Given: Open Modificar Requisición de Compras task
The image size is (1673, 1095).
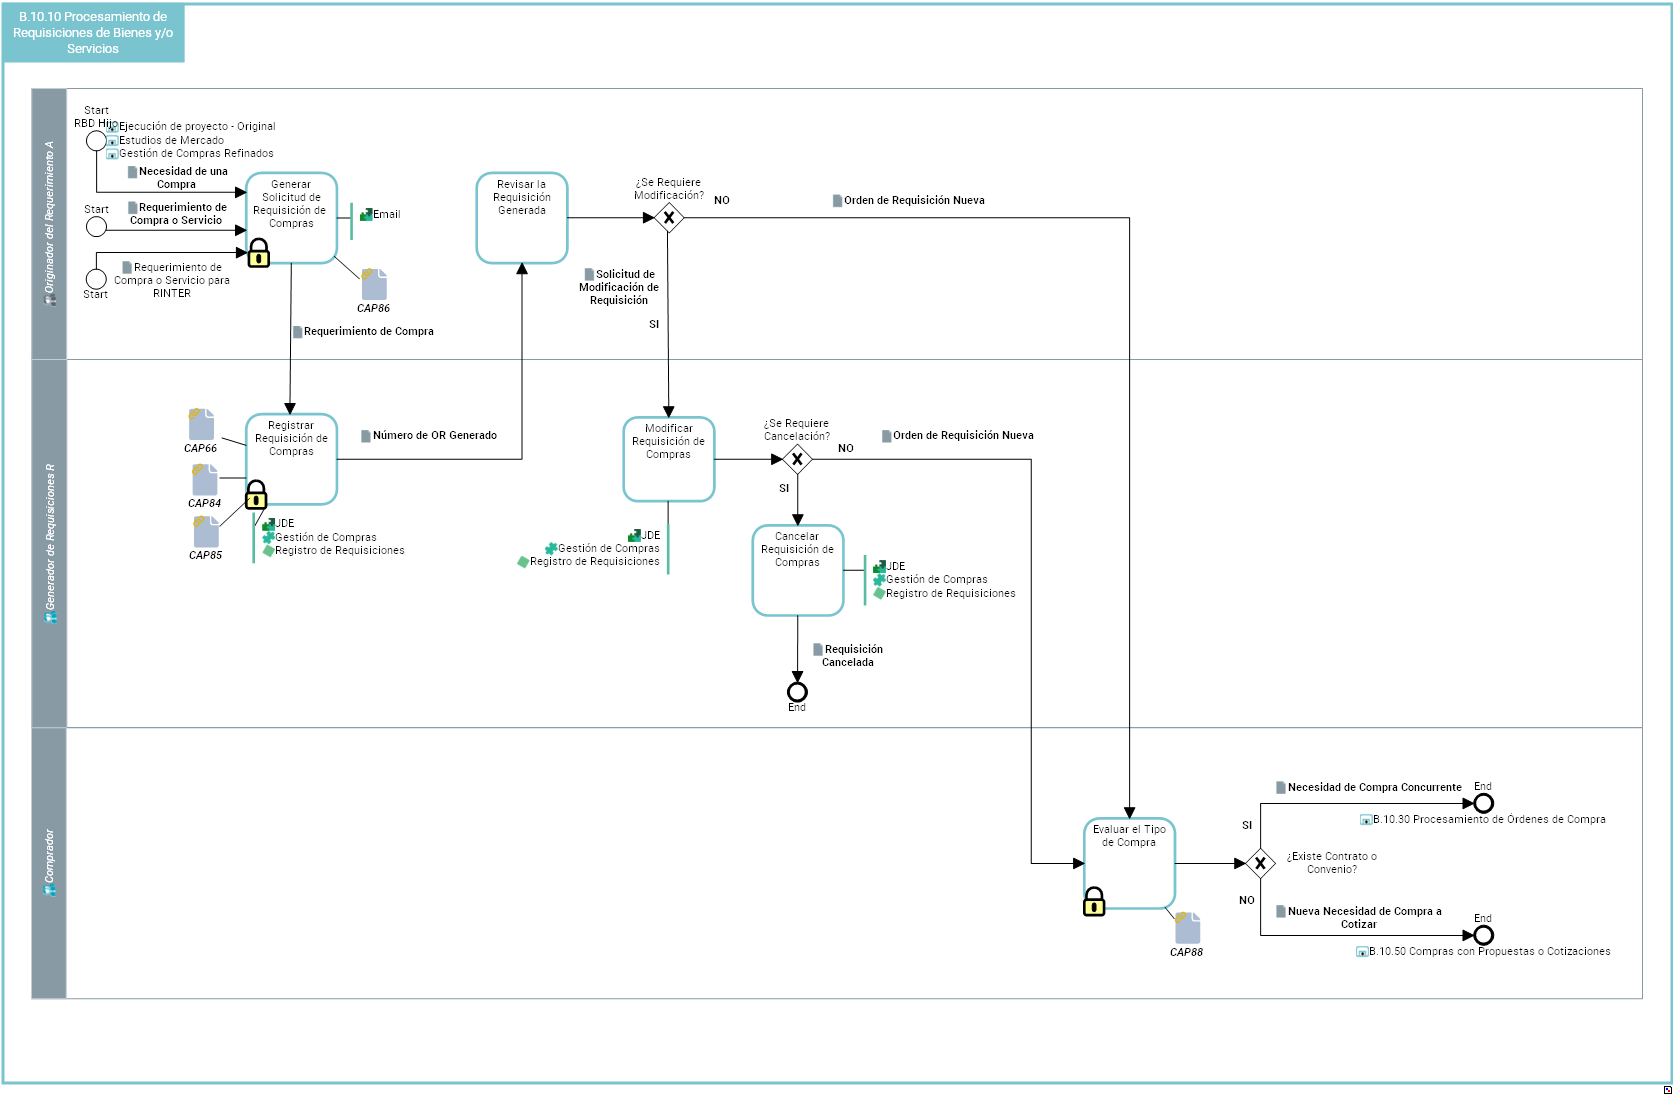Looking at the screenshot, I should [669, 459].
